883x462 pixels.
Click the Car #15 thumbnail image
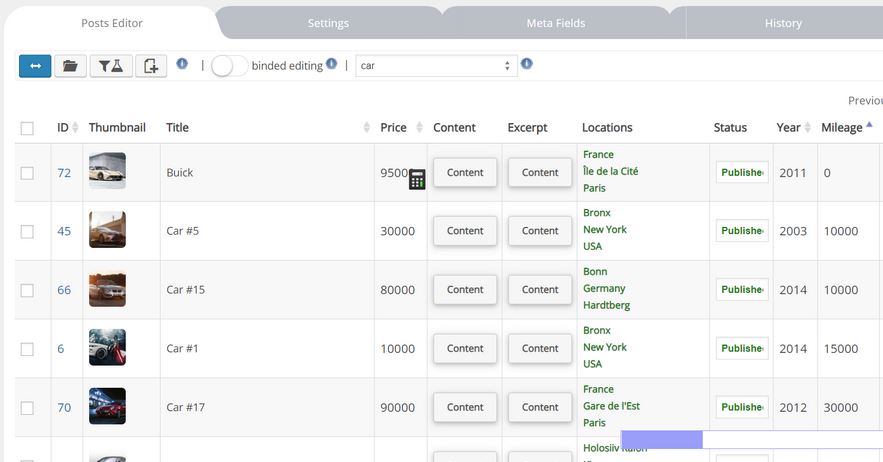pos(108,288)
